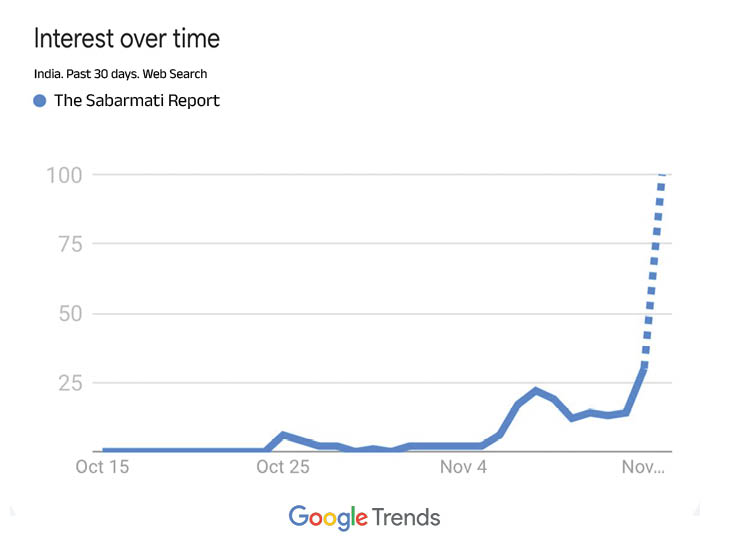Click the 75 y-axis label
This screenshot has height=544, width=730.
pyautogui.click(x=68, y=244)
